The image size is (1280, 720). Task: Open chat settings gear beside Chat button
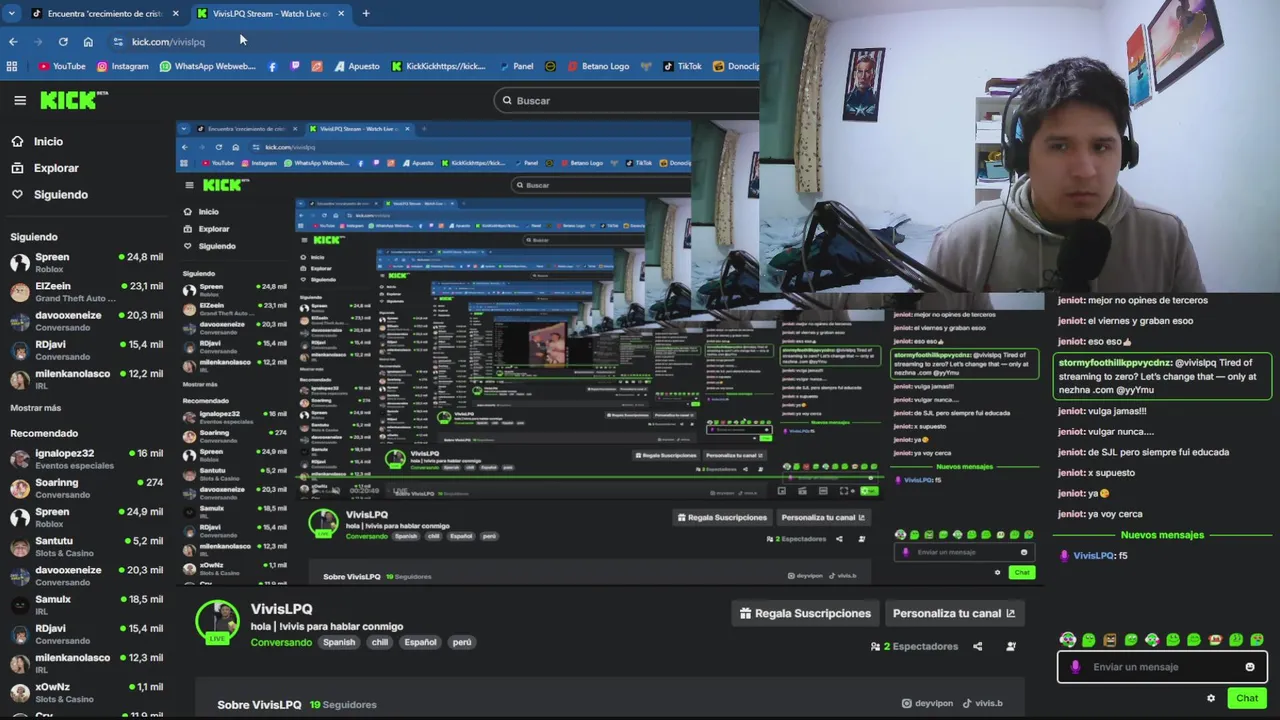(1211, 698)
